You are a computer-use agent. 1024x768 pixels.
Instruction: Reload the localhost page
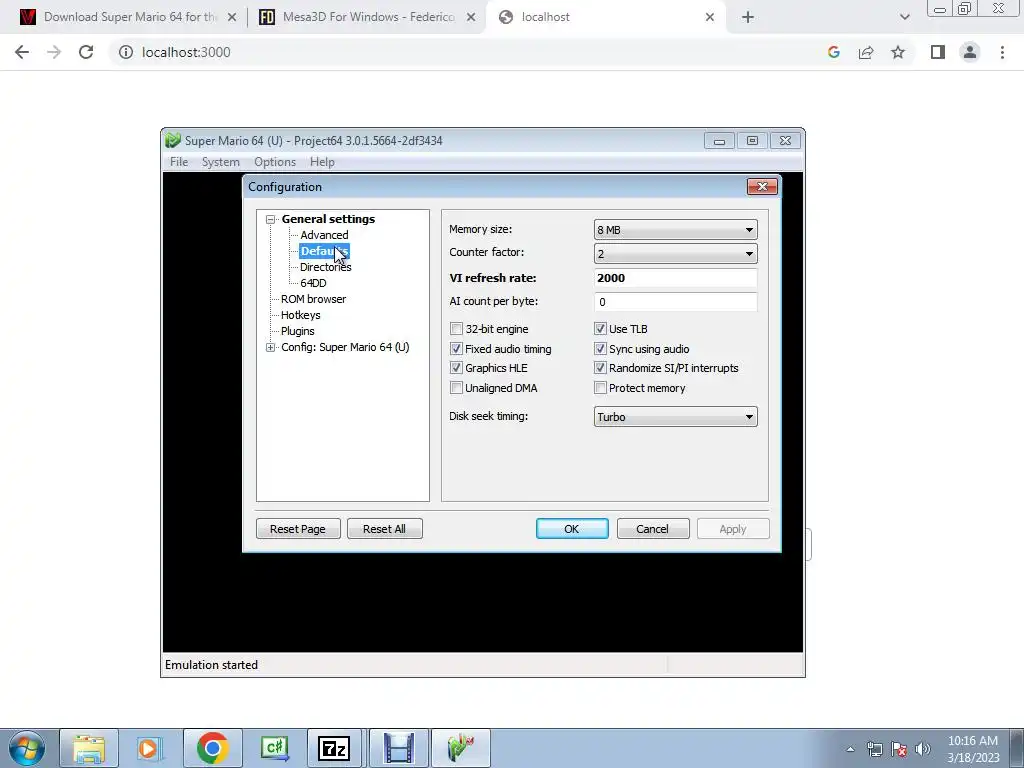(x=86, y=52)
